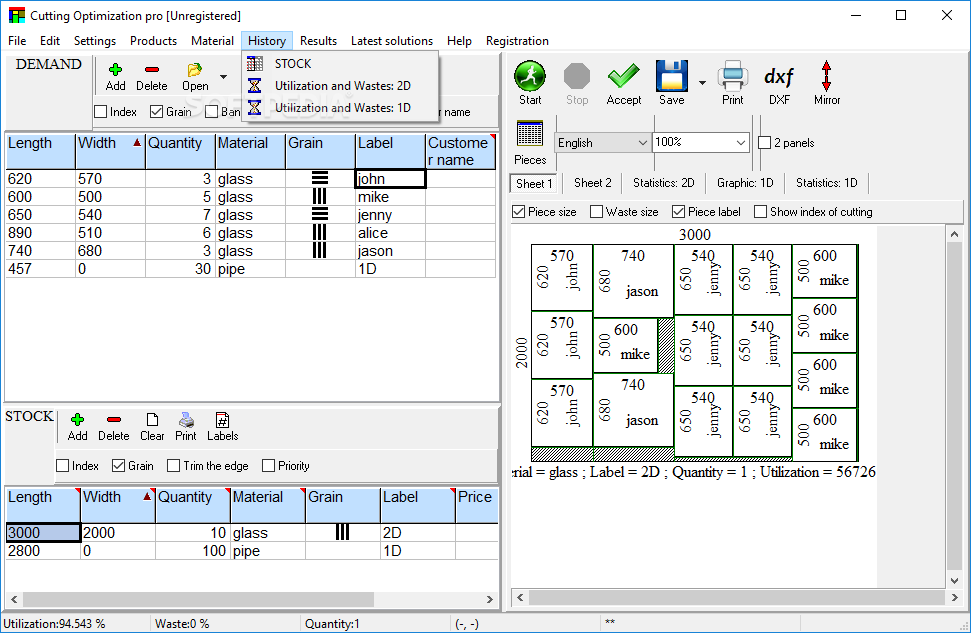Click the Mirror red arrows icon
This screenshot has height=633, width=971.
826,76
